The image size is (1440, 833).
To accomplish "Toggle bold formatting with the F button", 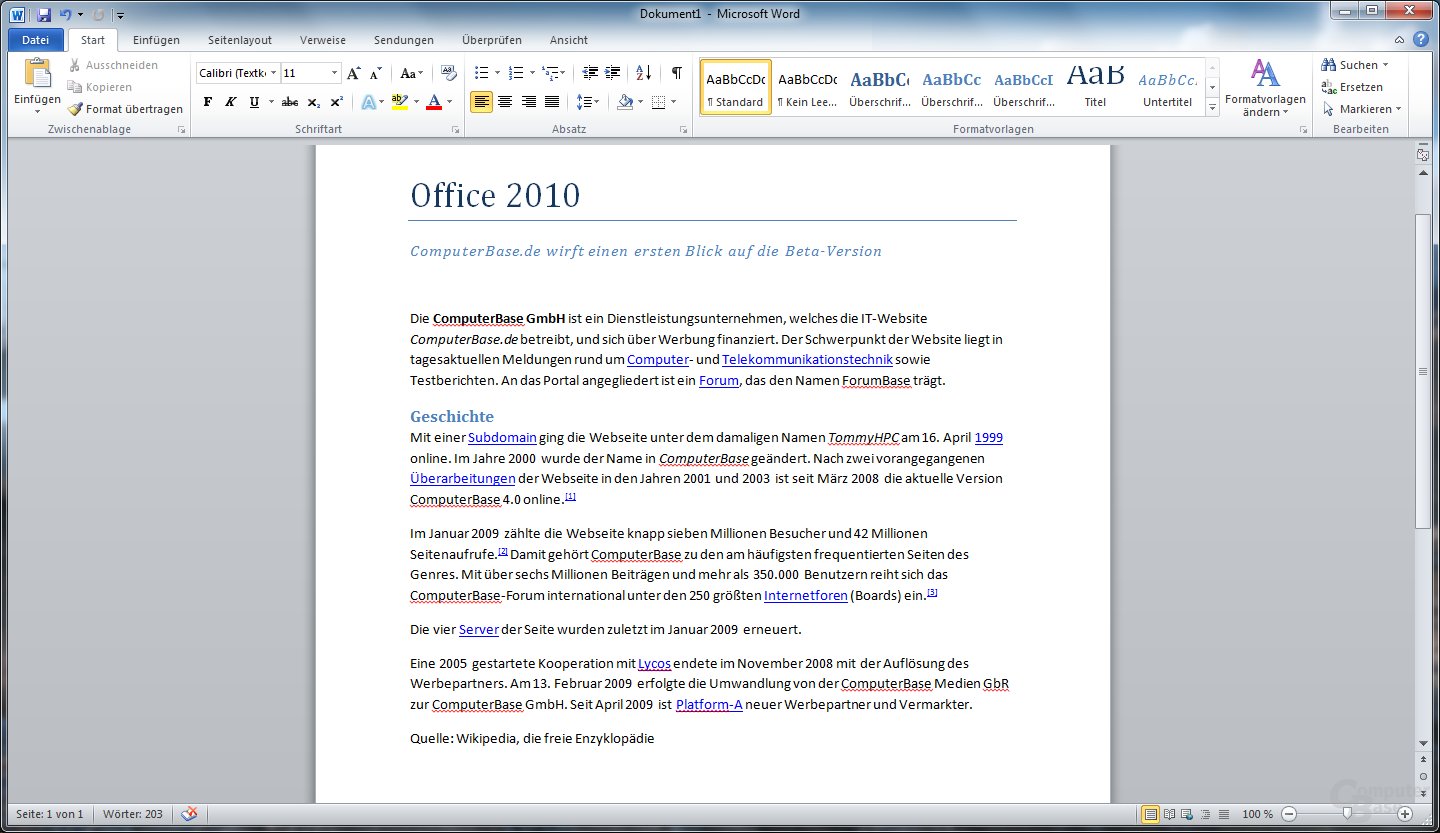I will [208, 102].
